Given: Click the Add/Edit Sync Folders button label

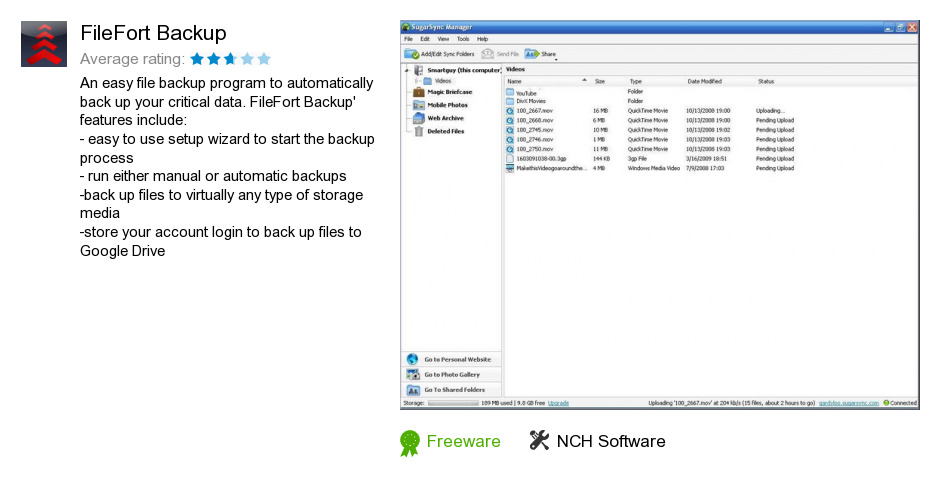Looking at the screenshot, I should (447, 54).
